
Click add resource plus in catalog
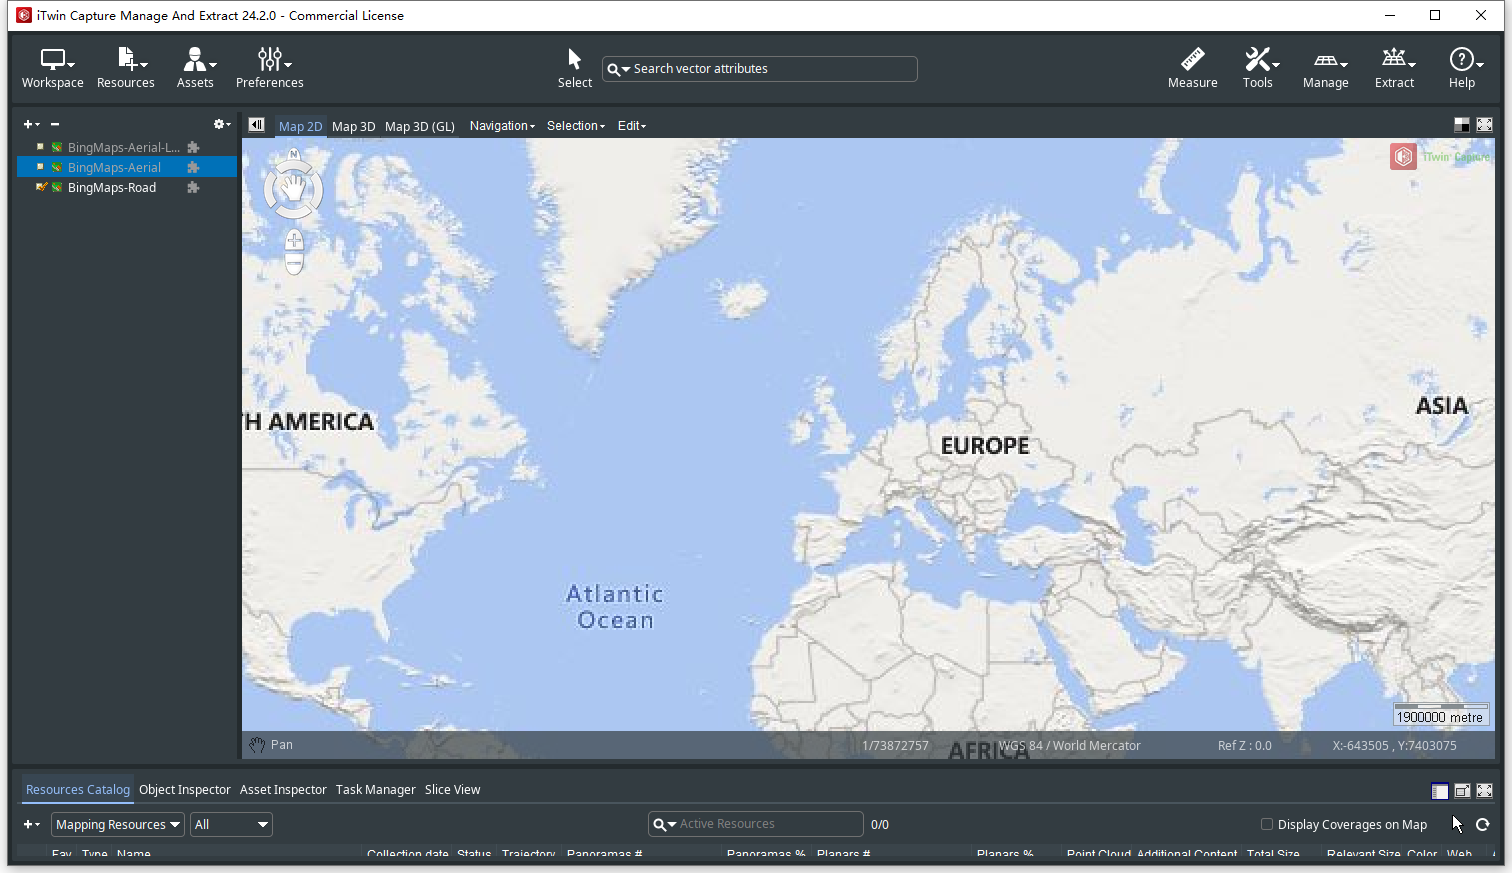coord(31,824)
